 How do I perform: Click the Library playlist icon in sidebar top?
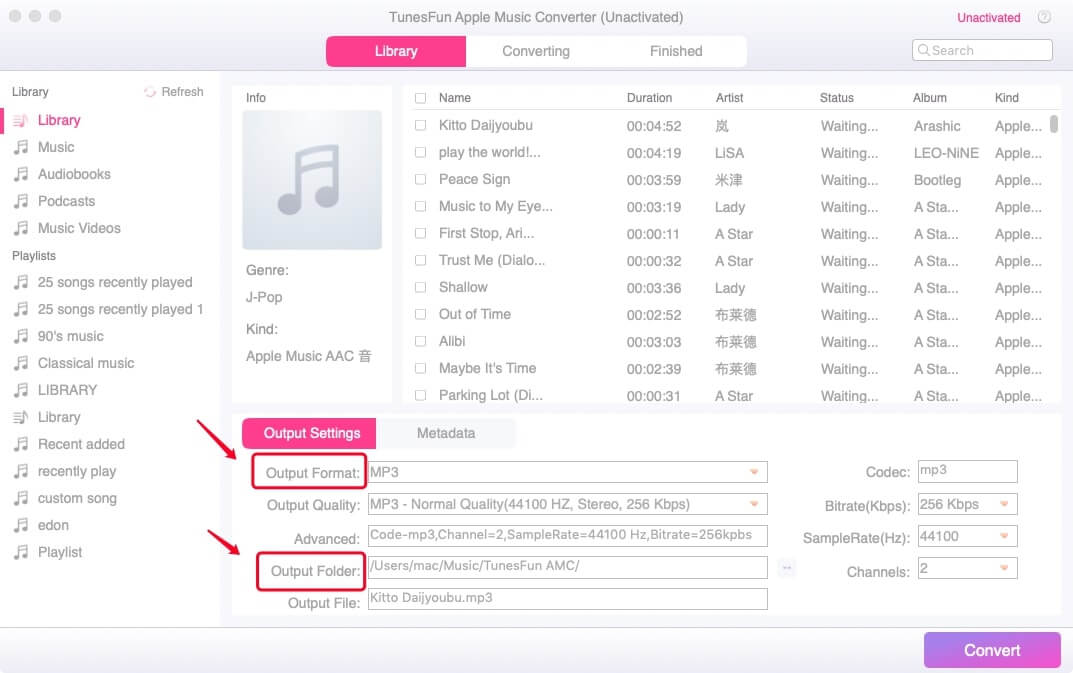(x=21, y=120)
